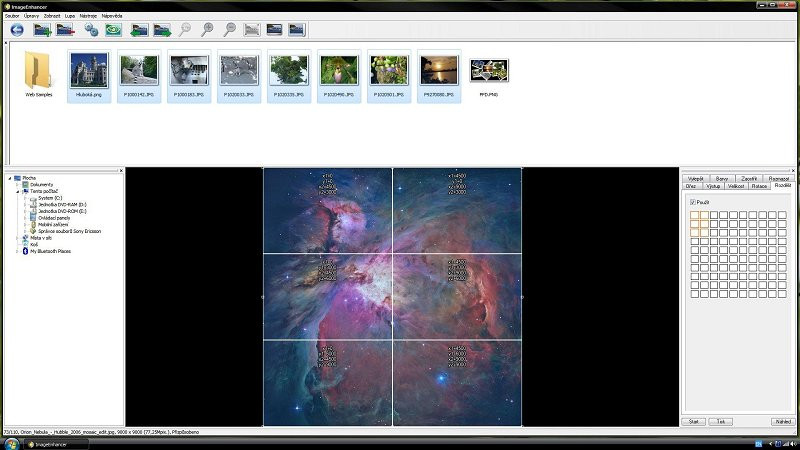Expand the My Bluetooth Places node
800x450 pixels.
(x=17, y=251)
